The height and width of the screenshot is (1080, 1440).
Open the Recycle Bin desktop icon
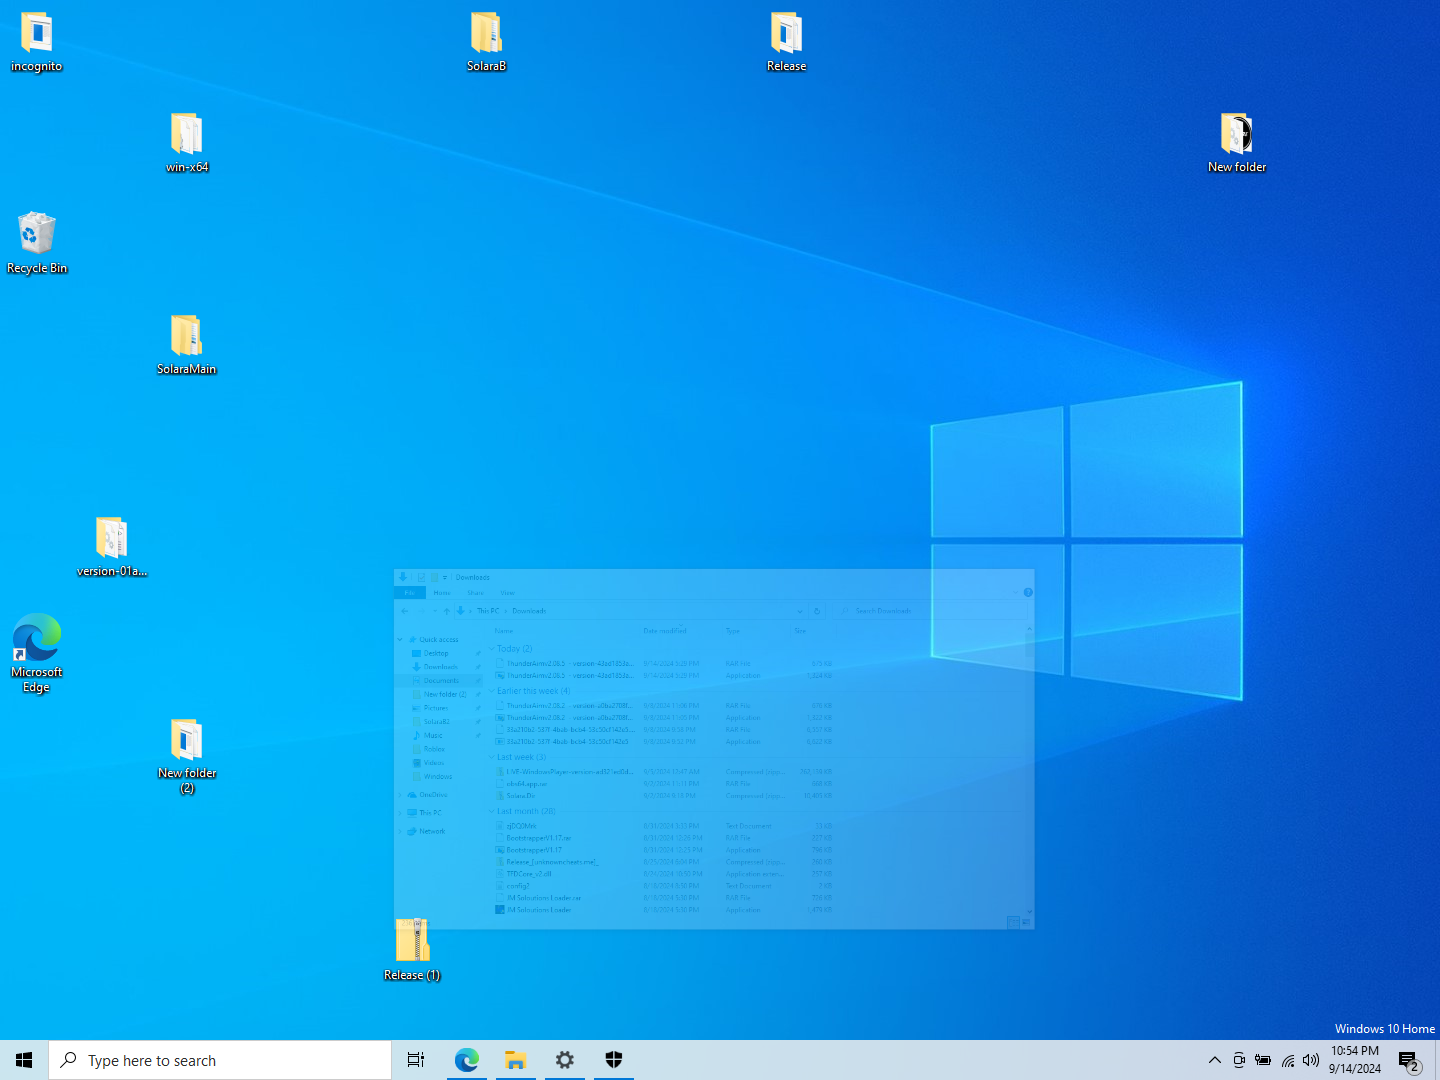(37, 235)
